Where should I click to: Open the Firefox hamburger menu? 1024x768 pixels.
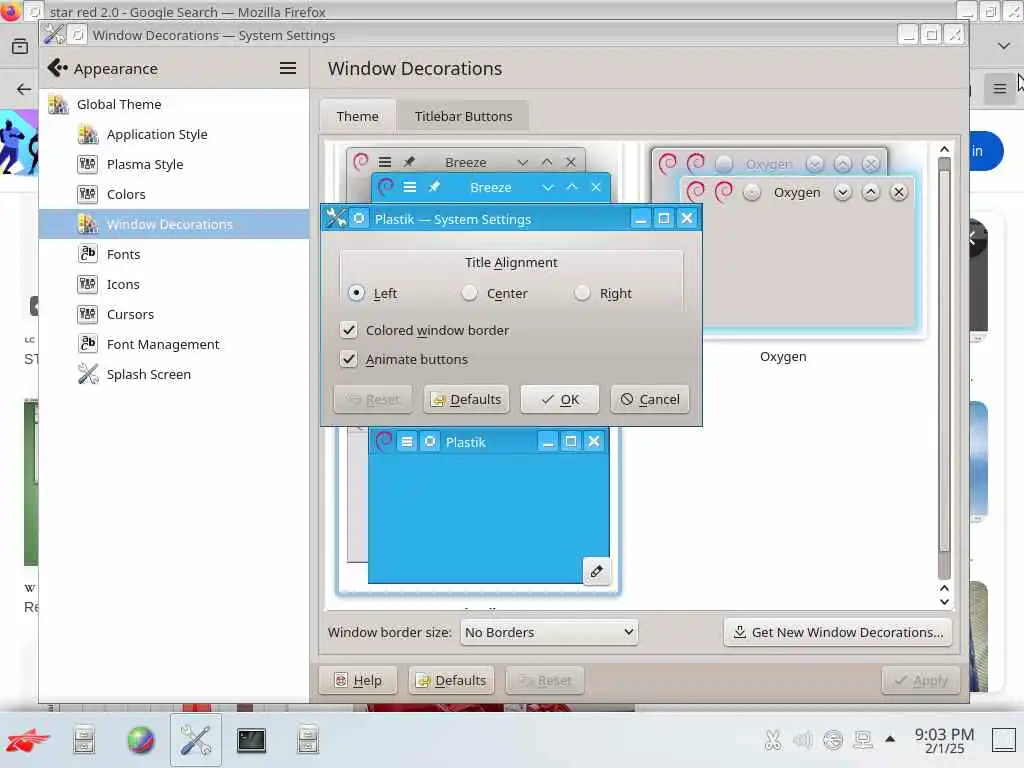click(x=999, y=88)
